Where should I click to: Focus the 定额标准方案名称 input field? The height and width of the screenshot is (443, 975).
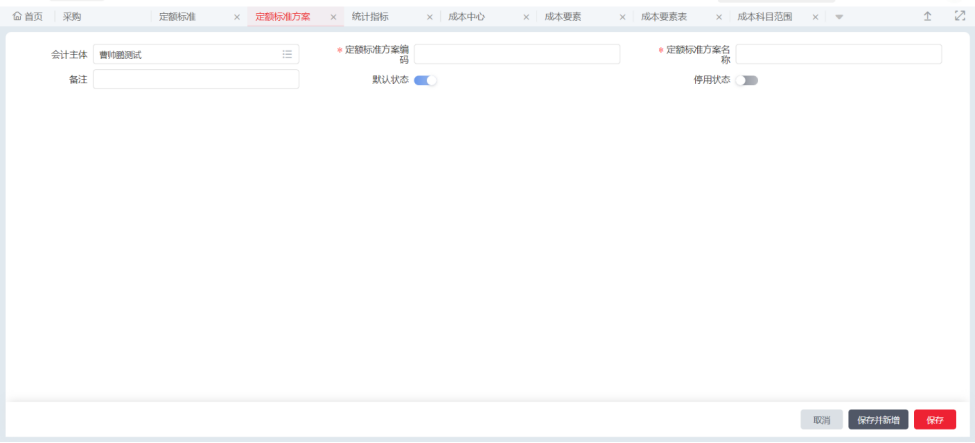click(838, 54)
